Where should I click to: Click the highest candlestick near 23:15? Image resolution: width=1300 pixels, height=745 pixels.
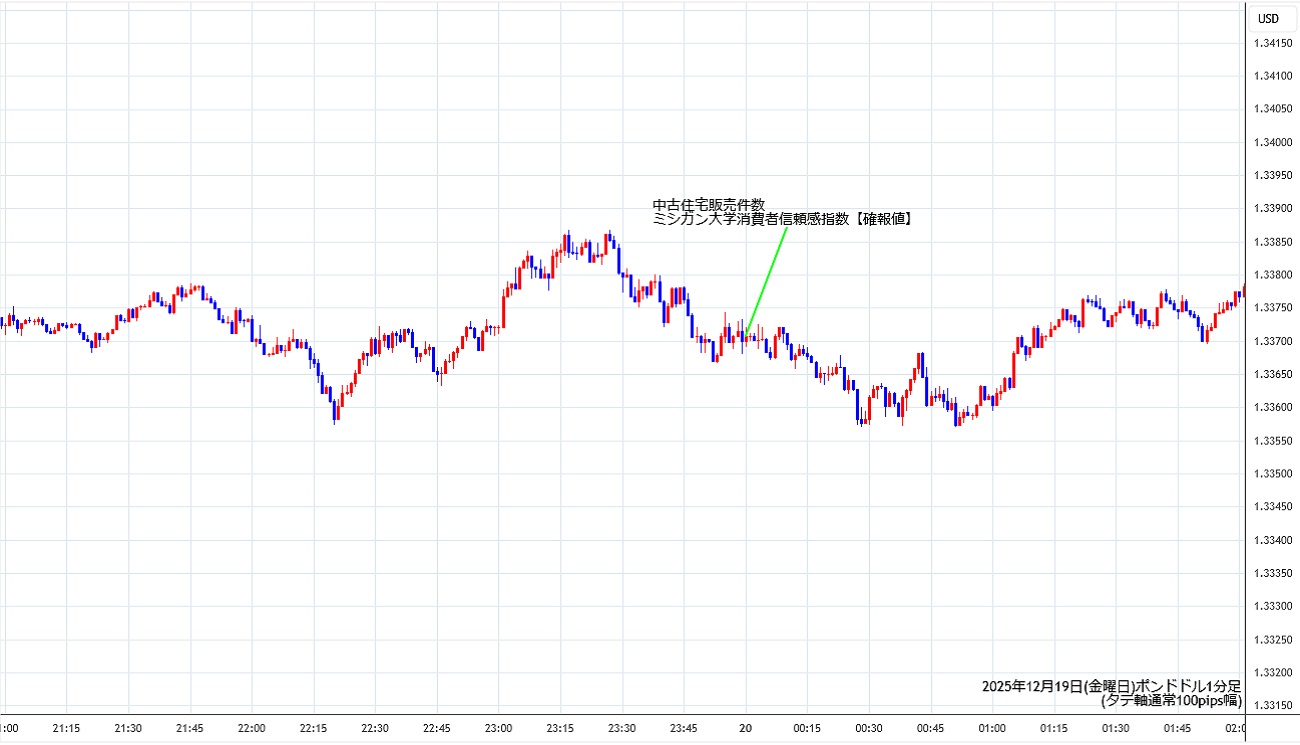tap(567, 240)
